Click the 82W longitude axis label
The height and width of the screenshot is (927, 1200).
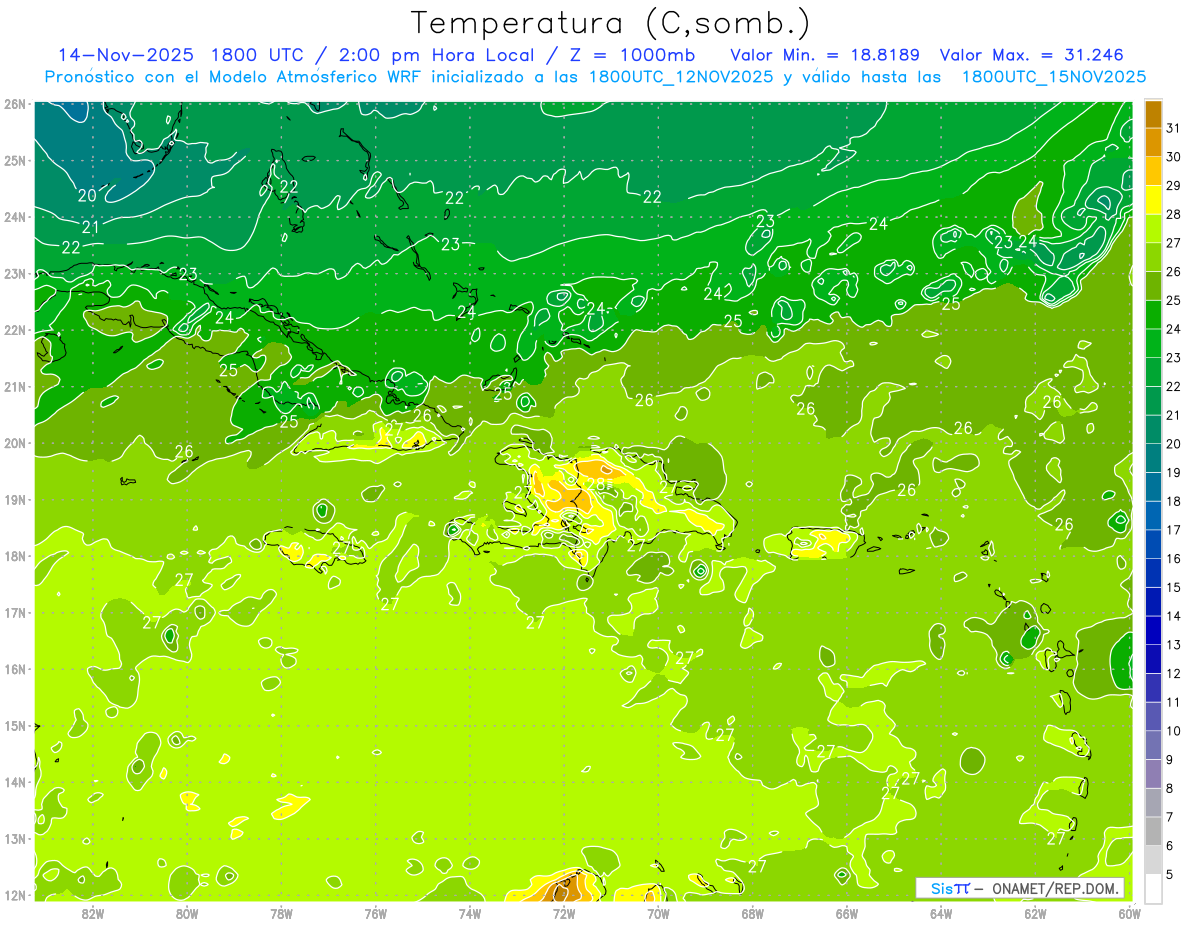93,913
